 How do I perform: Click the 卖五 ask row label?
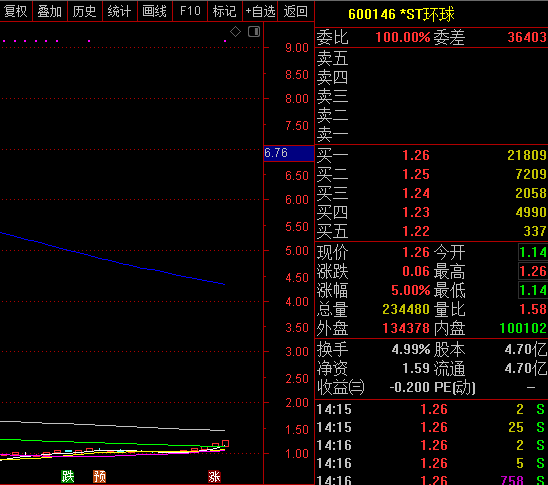pos(332,58)
